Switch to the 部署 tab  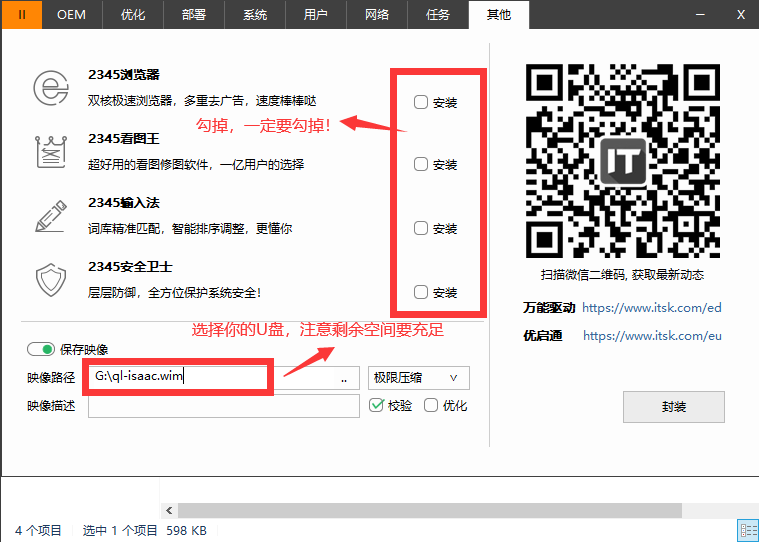[195, 15]
